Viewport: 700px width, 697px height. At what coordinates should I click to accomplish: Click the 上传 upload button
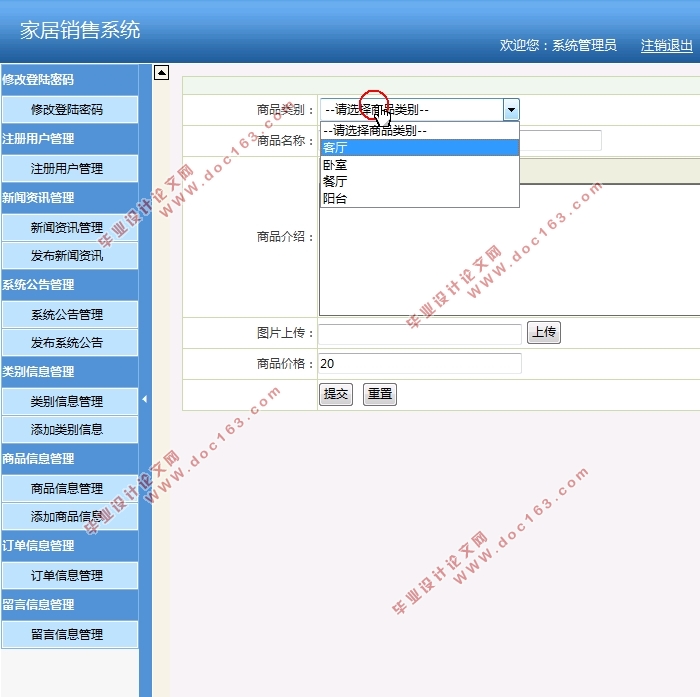[544, 332]
